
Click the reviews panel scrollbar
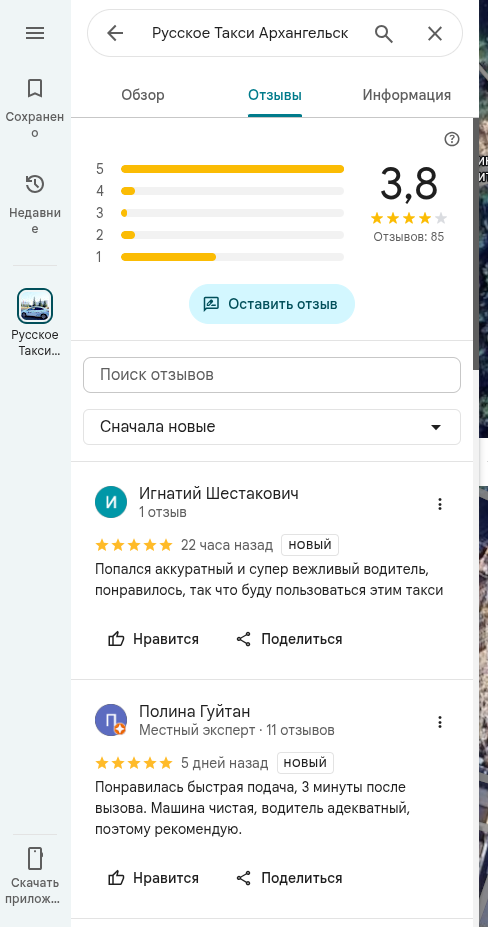[476, 242]
